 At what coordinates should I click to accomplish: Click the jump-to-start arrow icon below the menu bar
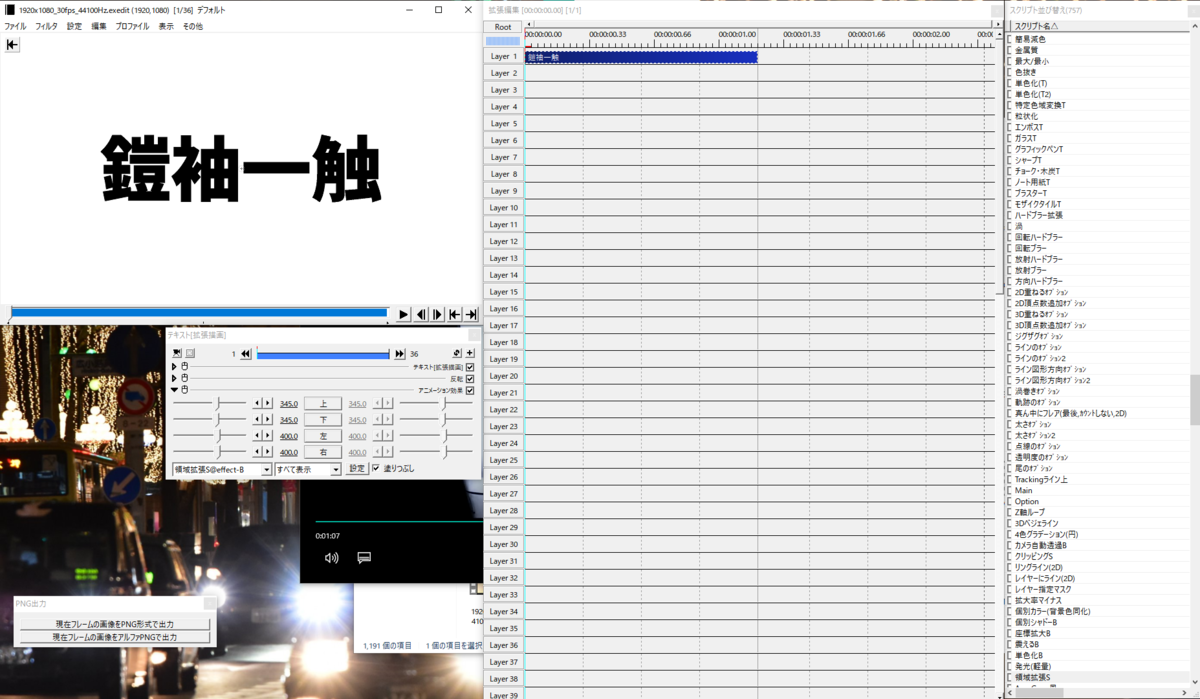coord(12,44)
